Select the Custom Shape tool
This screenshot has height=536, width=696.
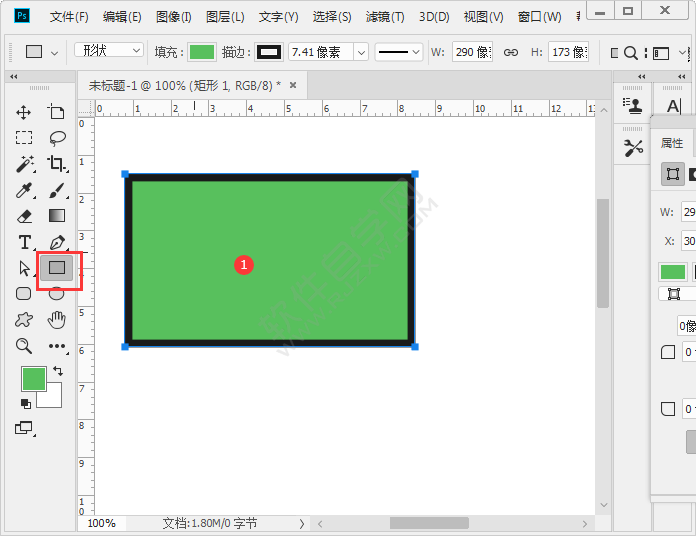coord(24,319)
